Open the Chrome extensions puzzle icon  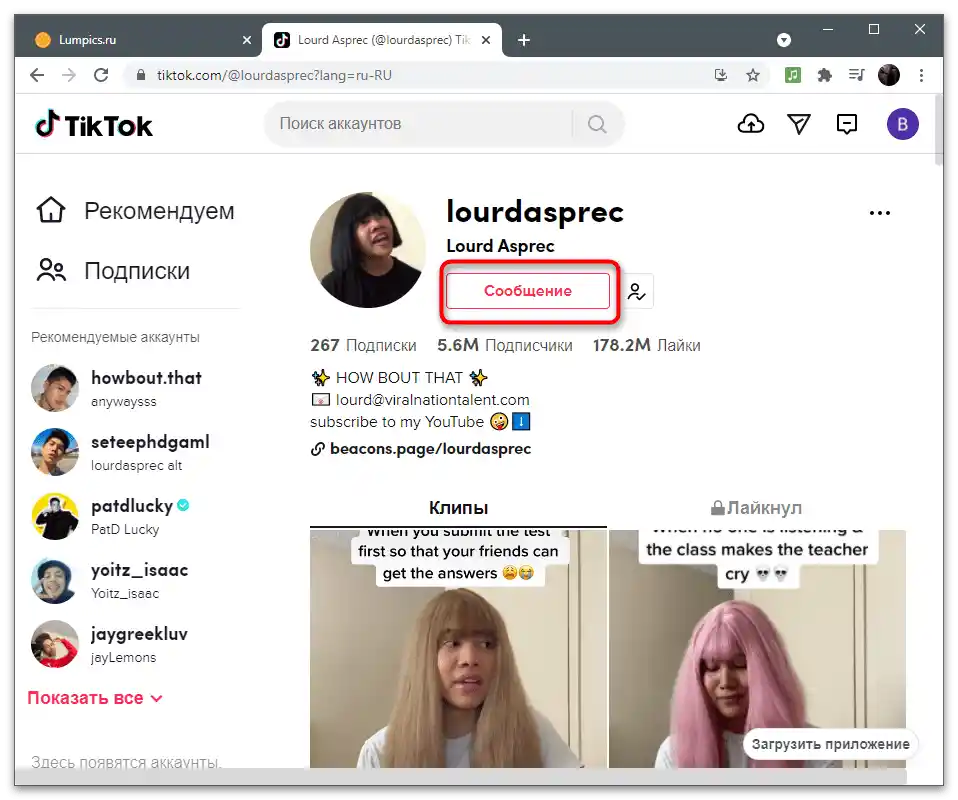click(824, 75)
